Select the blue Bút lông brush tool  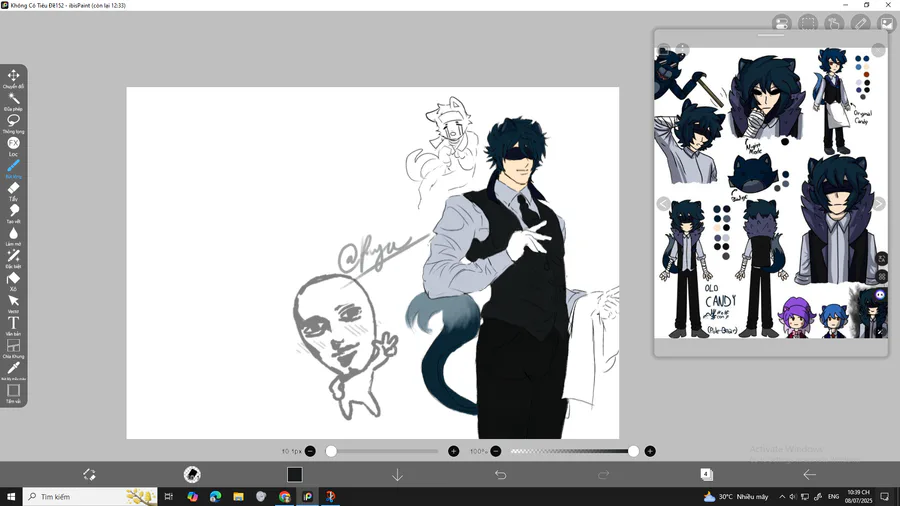pos(13,168)
